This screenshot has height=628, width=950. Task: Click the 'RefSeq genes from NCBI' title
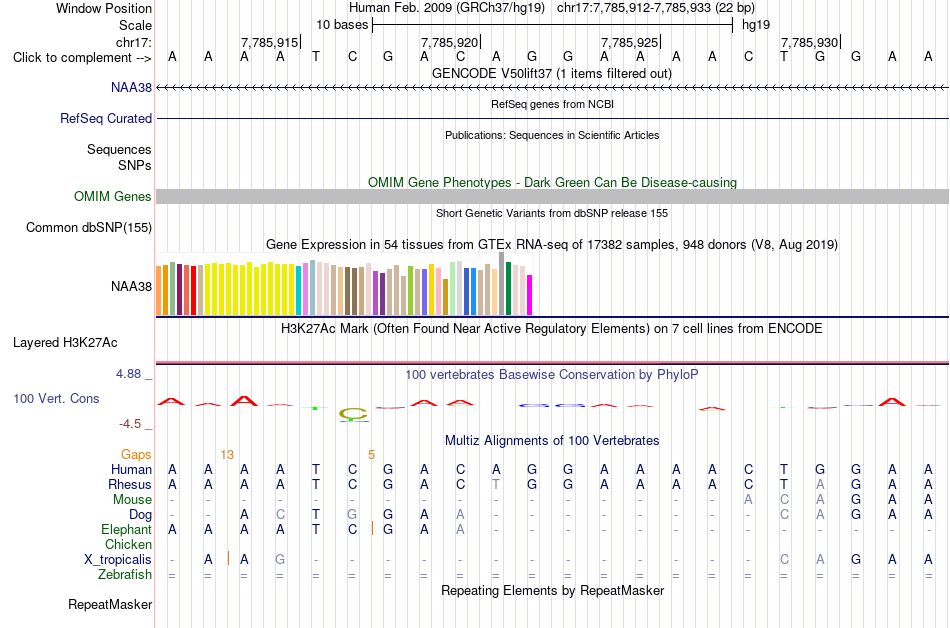(552, 104)
